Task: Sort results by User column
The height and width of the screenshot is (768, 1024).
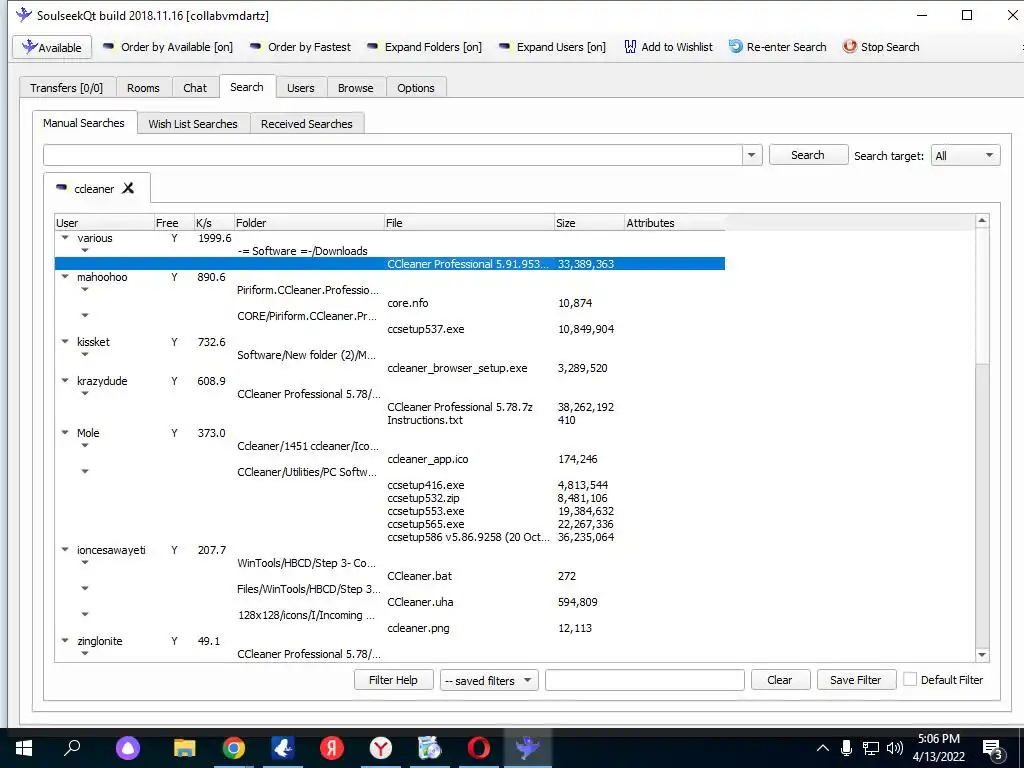Action: coord(104,223)
